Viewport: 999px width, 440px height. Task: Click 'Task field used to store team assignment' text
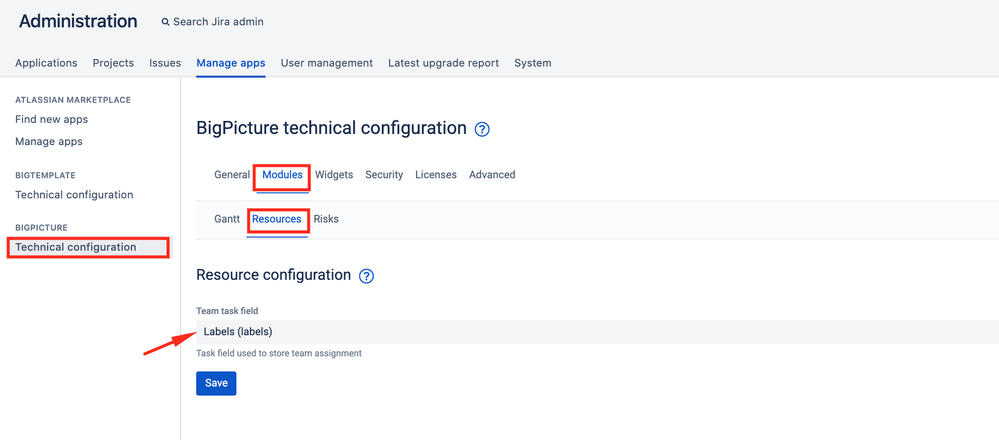click(279, 353)
